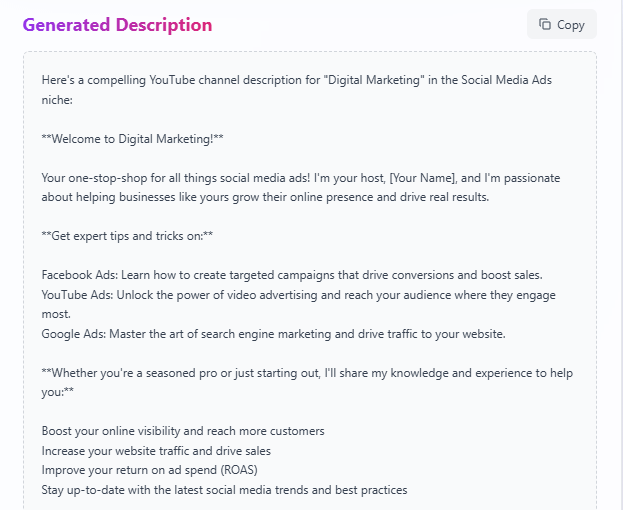Click the "niche:" line of text

point(58,99)
